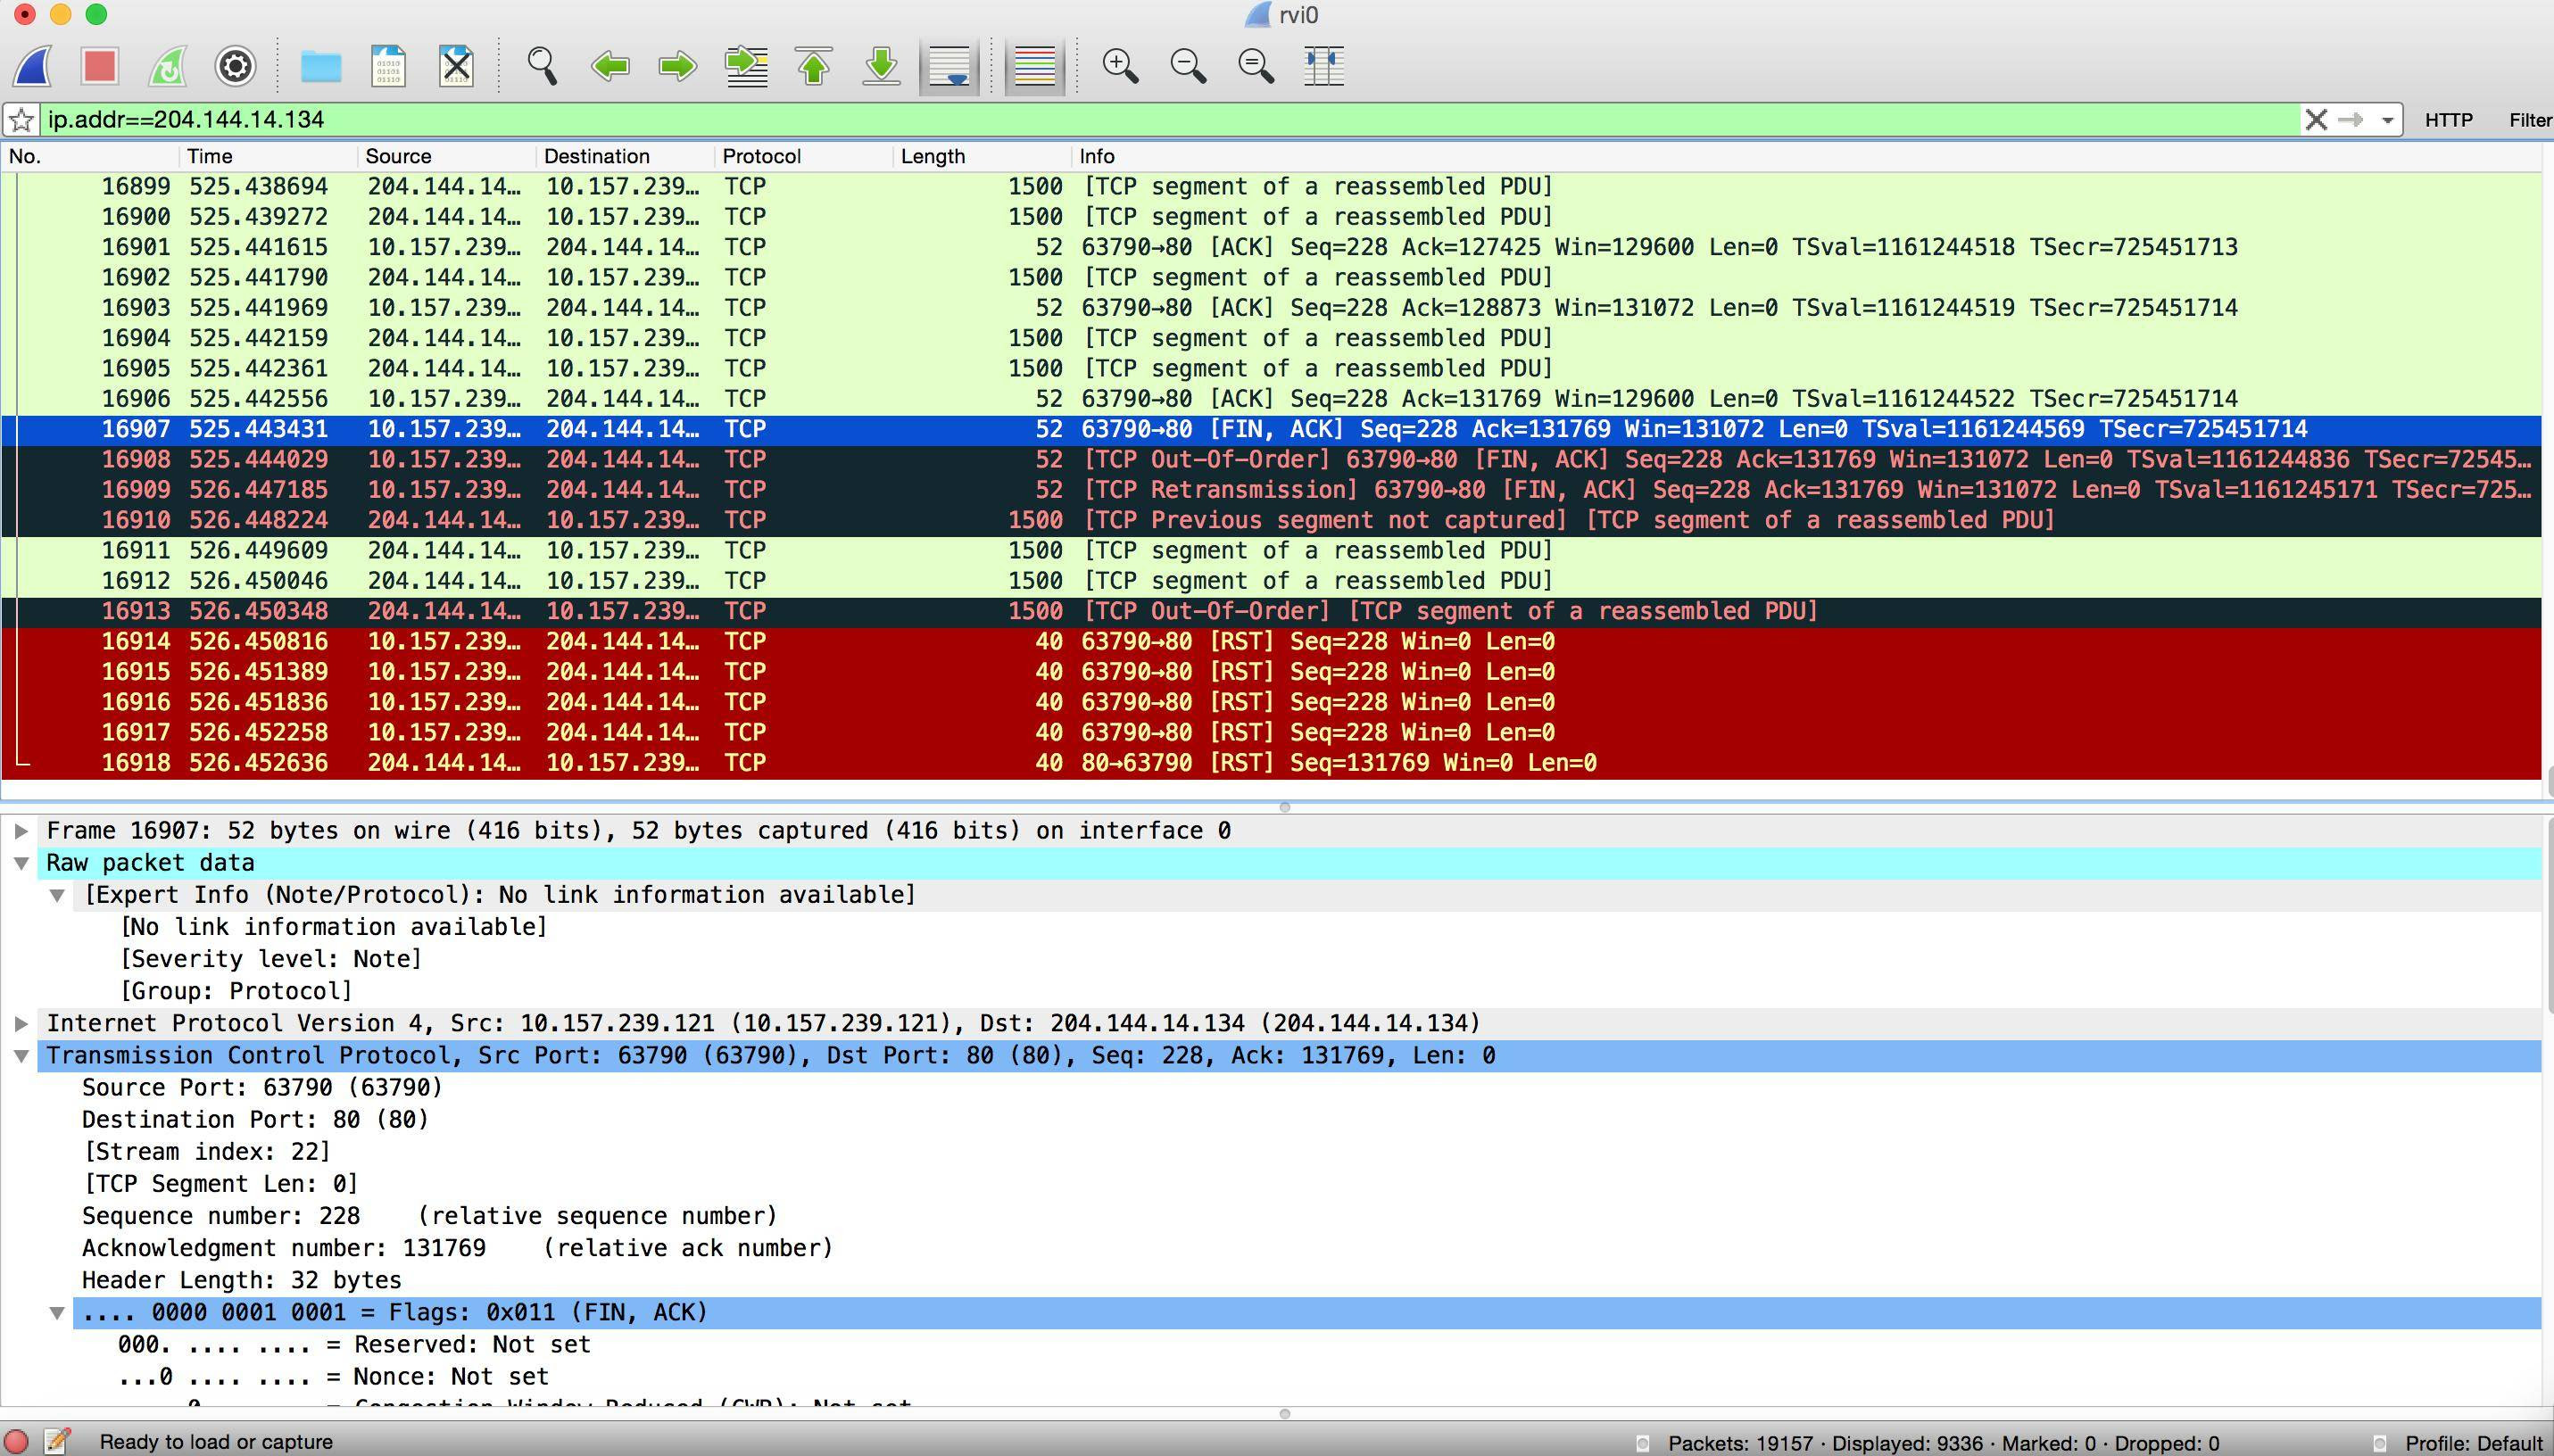Open capture options gear
The height and width of the screenshot is (1456, 2554).
235,67
